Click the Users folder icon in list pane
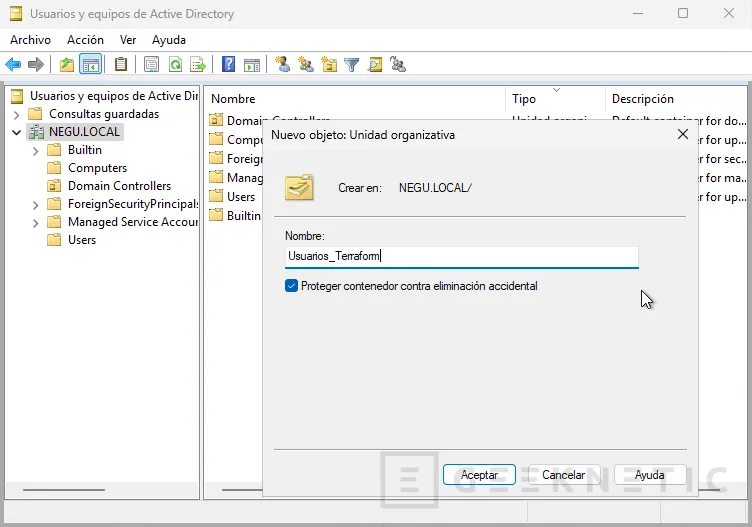Viewport: 752px width, 527px height. pos(216,196)
